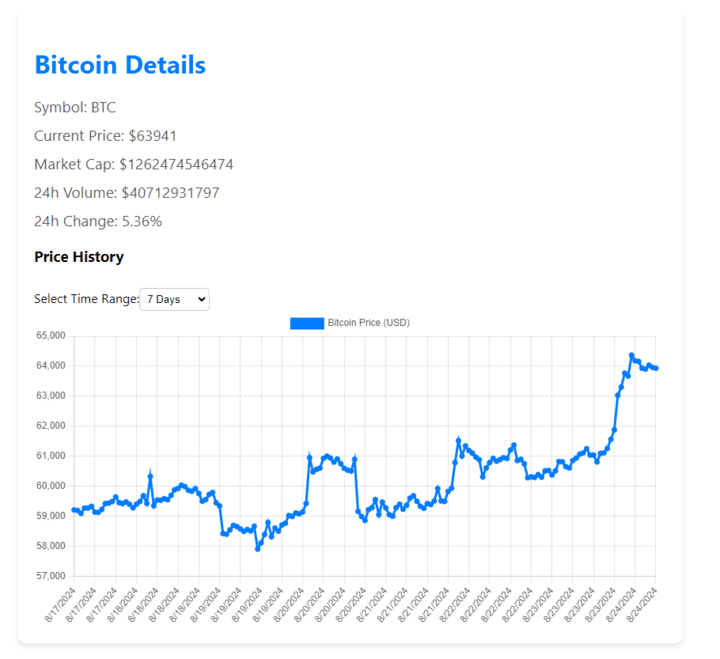
Task: Click the Price History subheading
Action: 79,257
